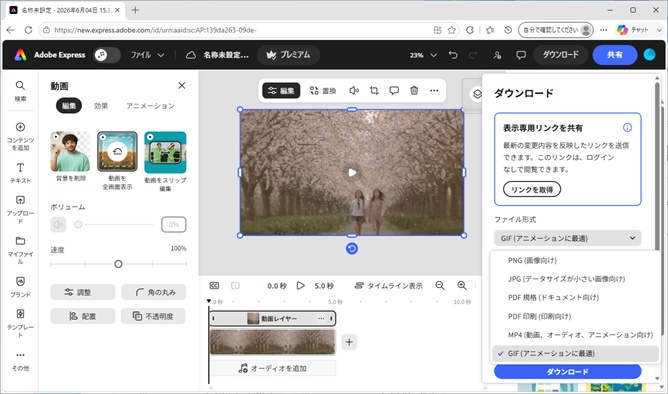Image resolution: width=668 pixels, height=394 pixels.
Task: Expand the 23% zoom level dropdown
Action: pos(423,55)
